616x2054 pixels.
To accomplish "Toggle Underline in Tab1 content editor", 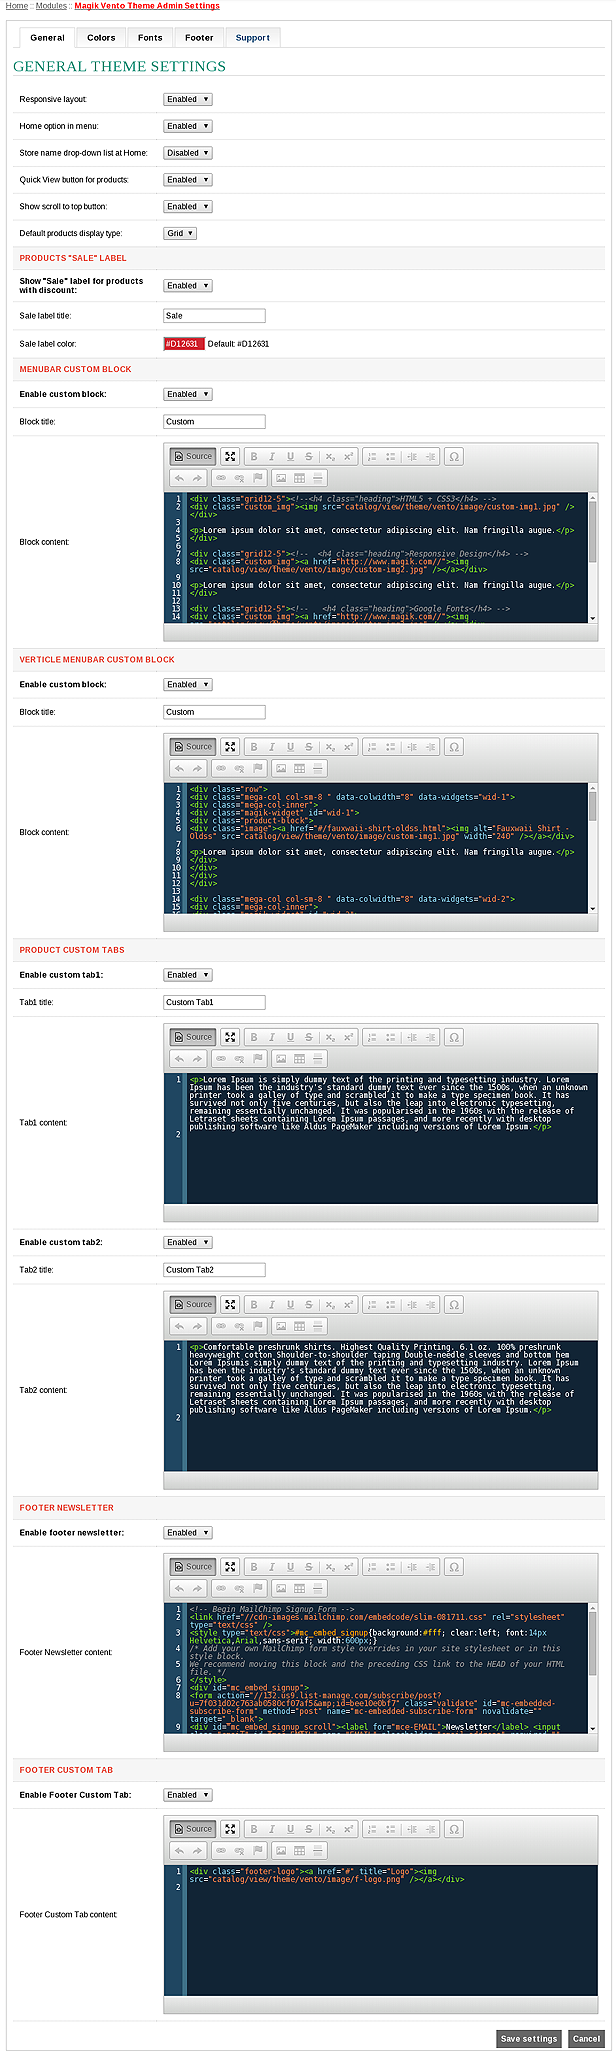I will [290, 1037].
